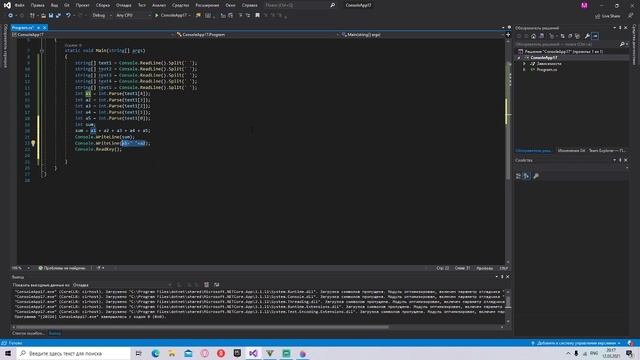Click the output panel horizontal scrollbar
This screenshot has width=640, height=360.
[201, 327]
